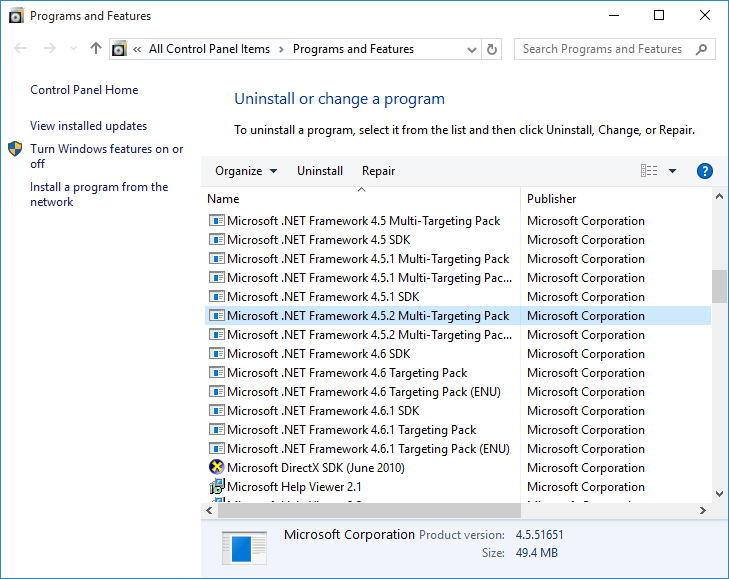Change the view with the view icon

[x=649, y=171]
